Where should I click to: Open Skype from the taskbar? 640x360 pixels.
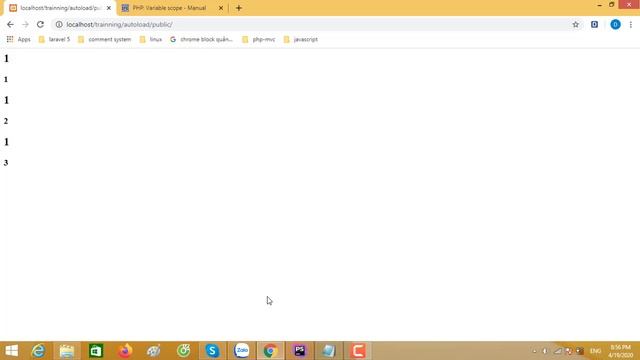click(x=212, y=351)
